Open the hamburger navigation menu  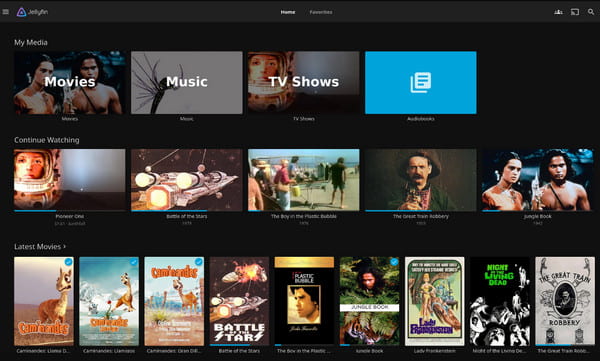(5, 12)
